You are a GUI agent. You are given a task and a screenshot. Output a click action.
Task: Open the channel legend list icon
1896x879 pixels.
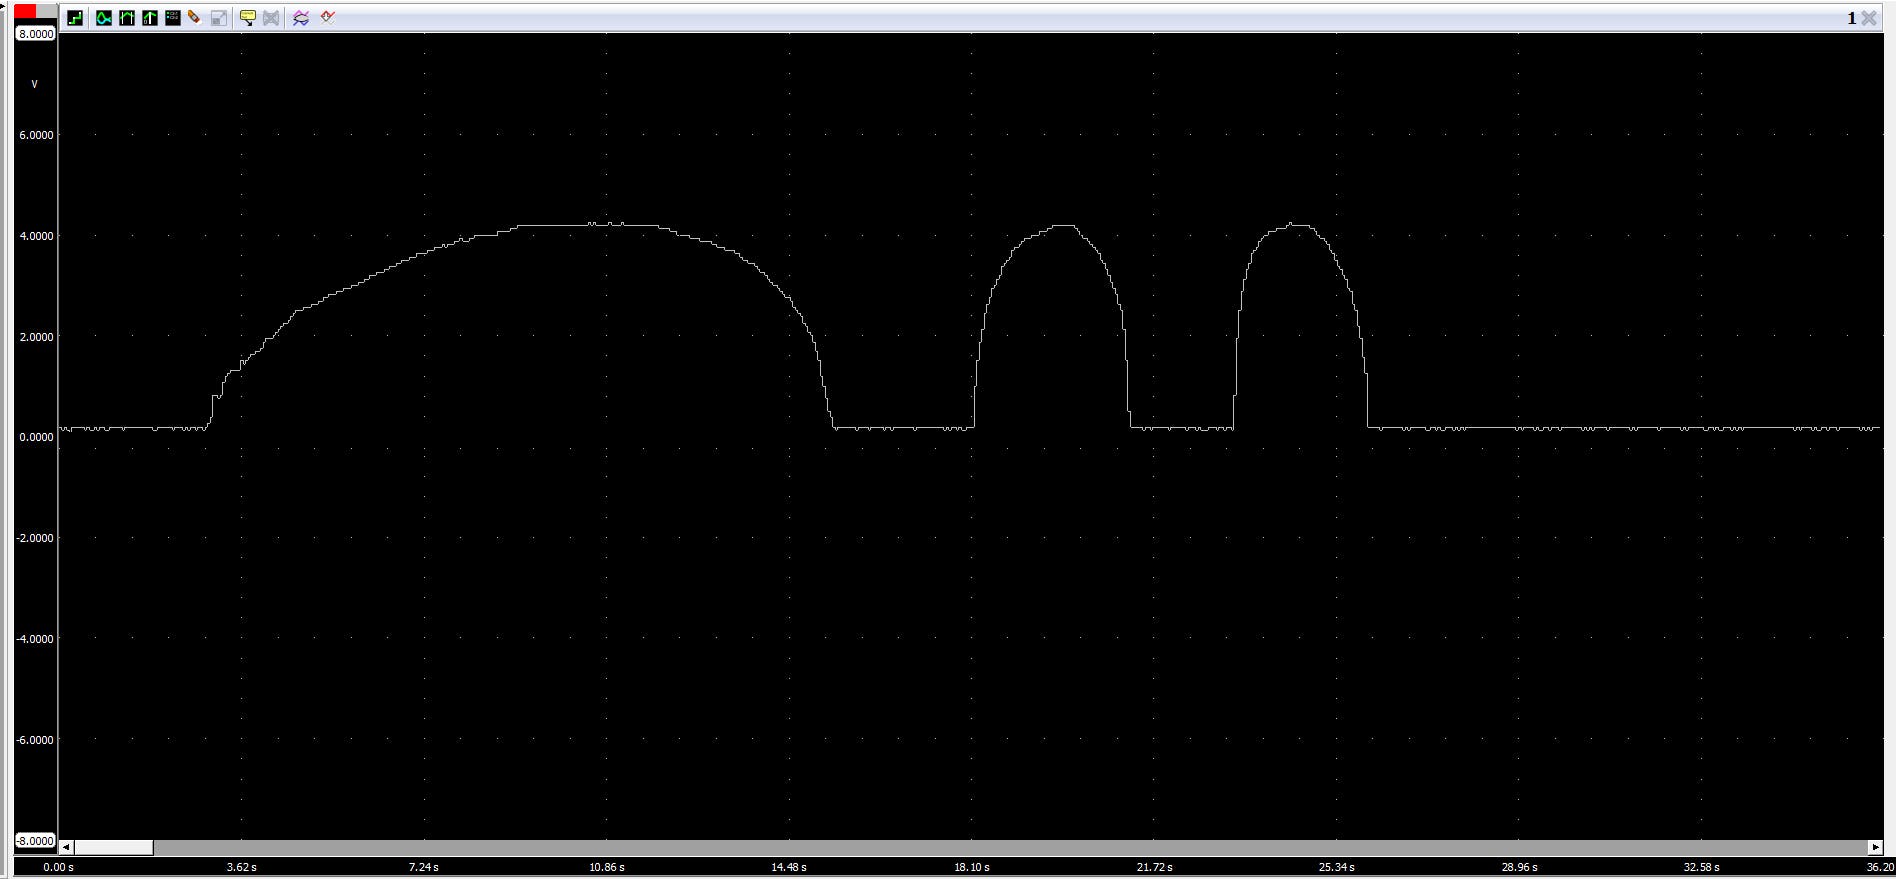[173, 18]
